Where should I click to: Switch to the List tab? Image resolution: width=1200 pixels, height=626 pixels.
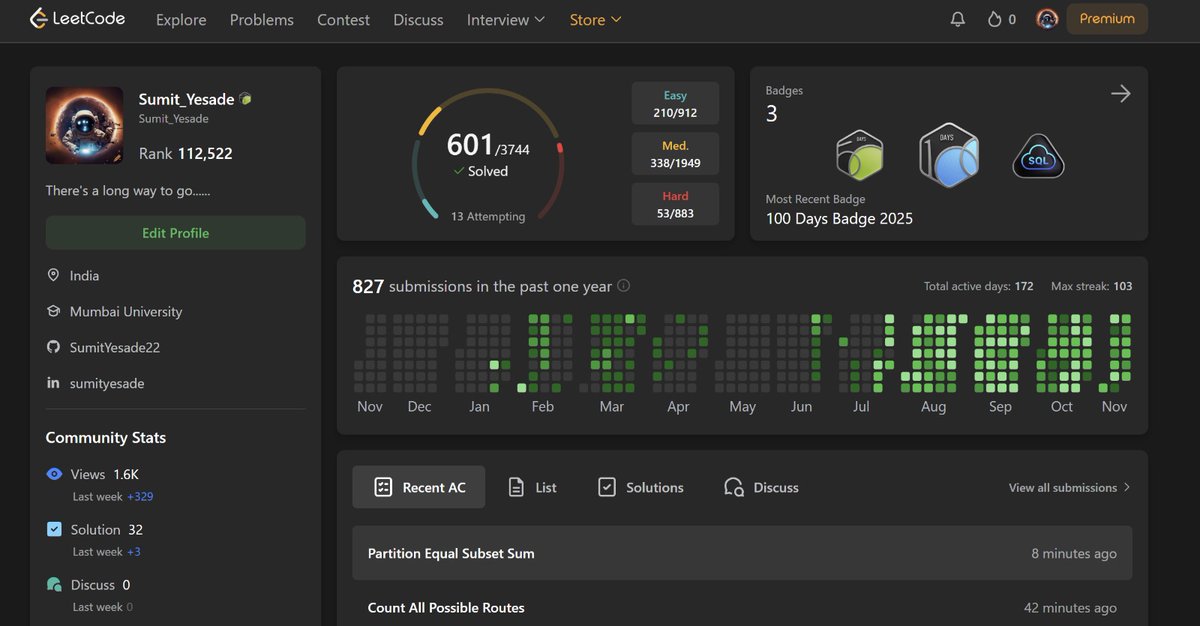tap(532, 487)
